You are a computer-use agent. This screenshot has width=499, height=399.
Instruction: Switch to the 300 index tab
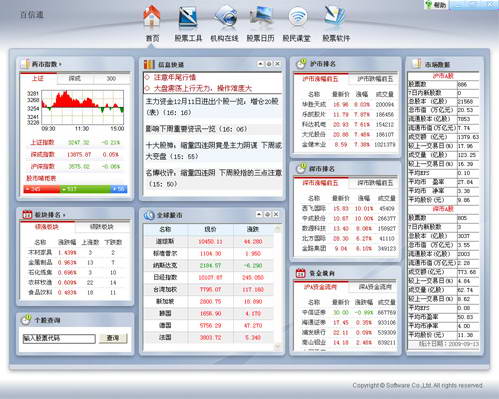coord(111,79)
